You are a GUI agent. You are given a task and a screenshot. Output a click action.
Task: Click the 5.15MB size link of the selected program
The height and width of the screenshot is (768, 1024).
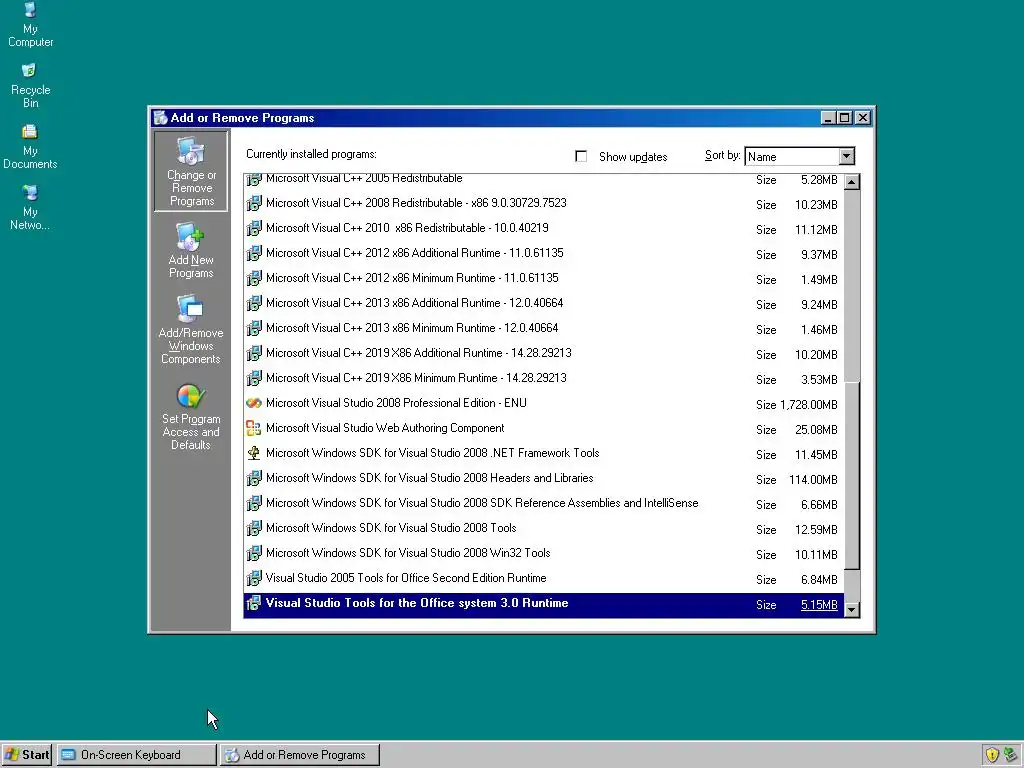click(x=819, y=605)
